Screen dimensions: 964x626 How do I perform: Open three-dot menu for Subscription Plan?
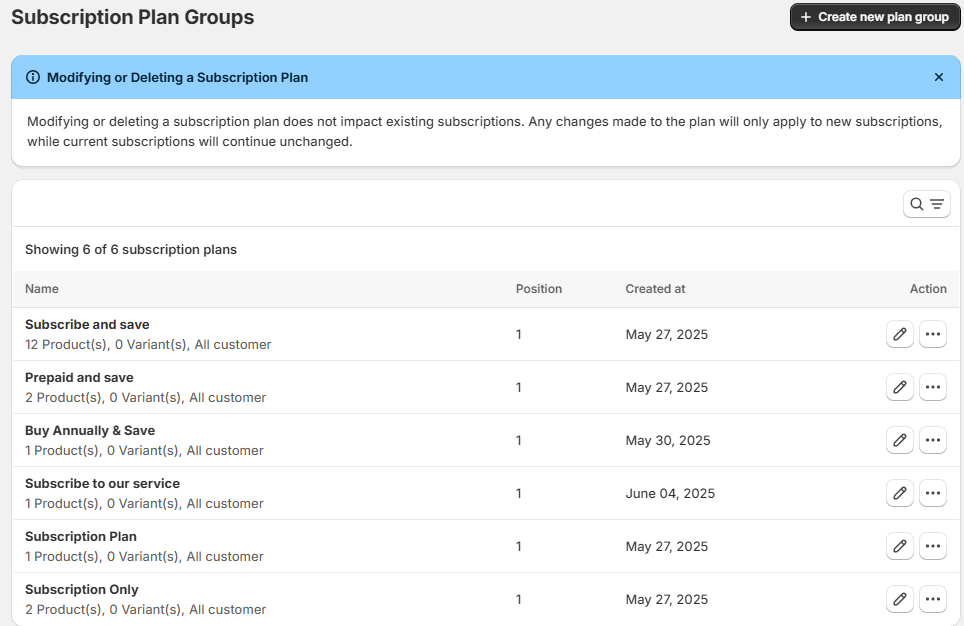coord(932,546)
